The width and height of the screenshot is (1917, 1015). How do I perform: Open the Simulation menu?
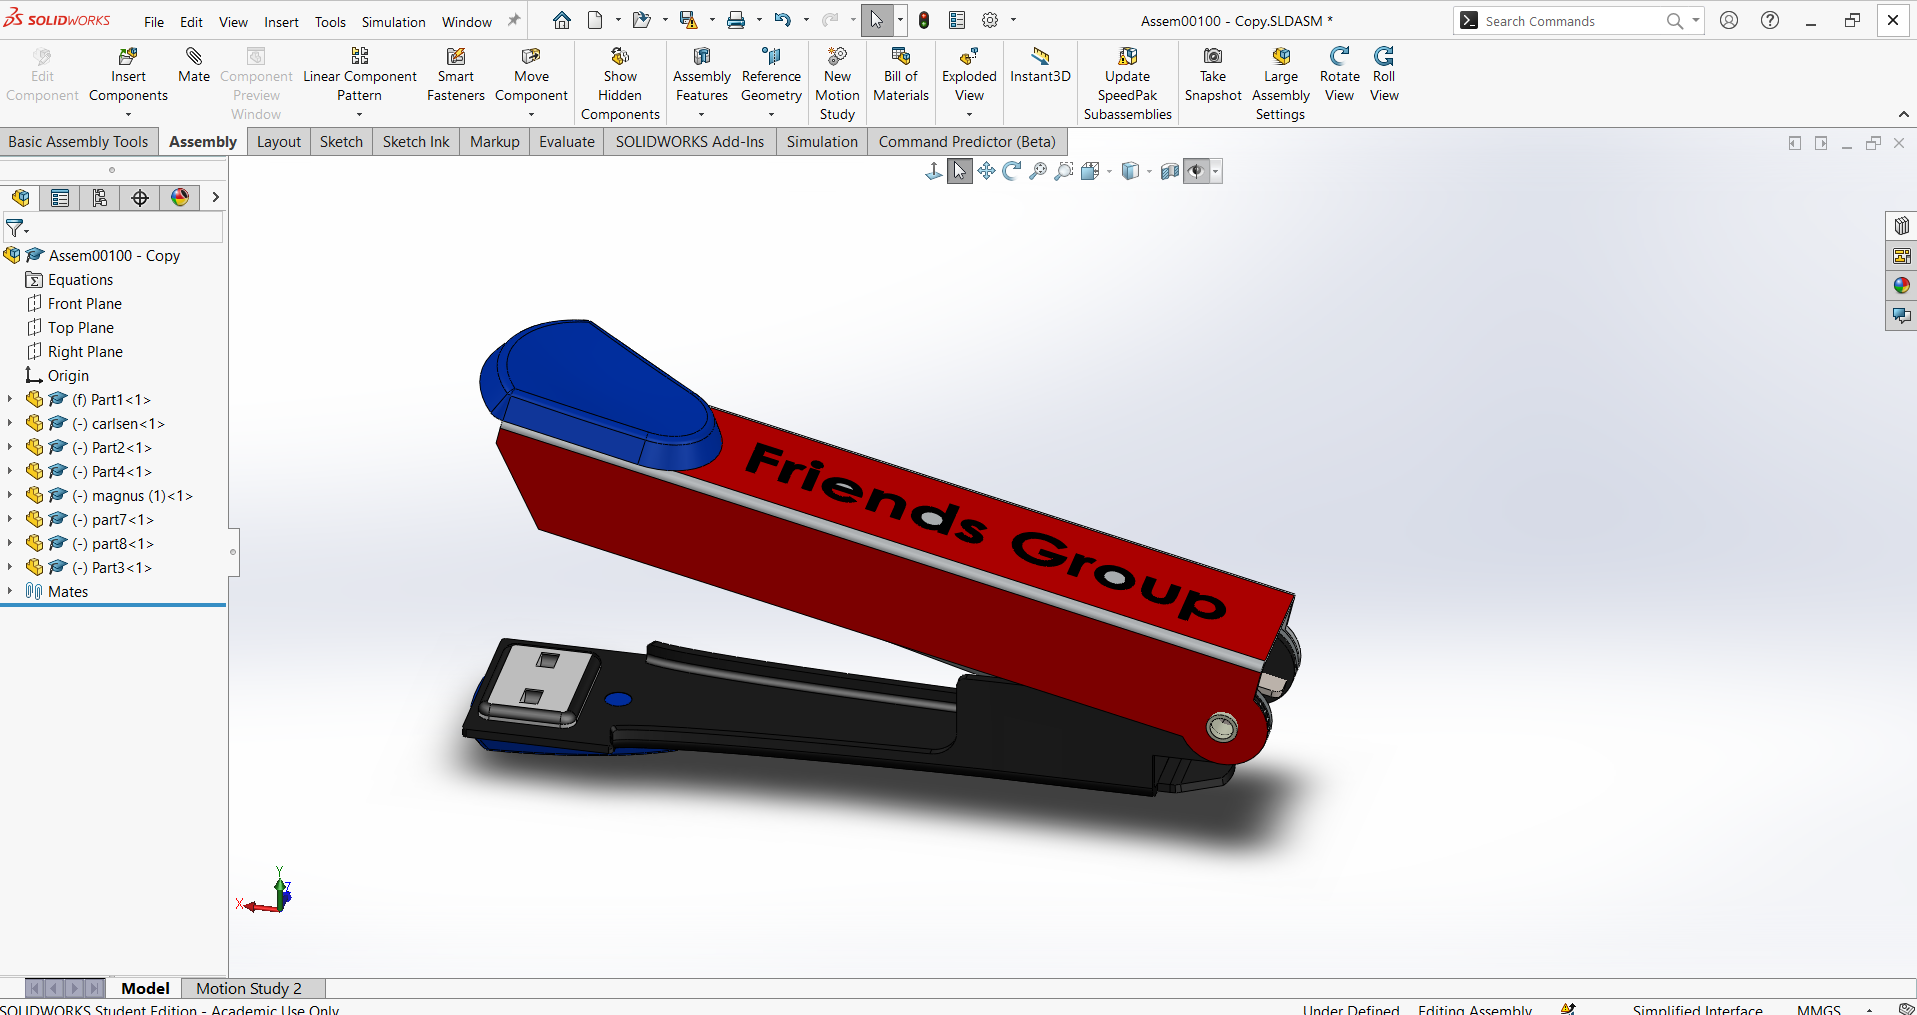coord(393,22)
